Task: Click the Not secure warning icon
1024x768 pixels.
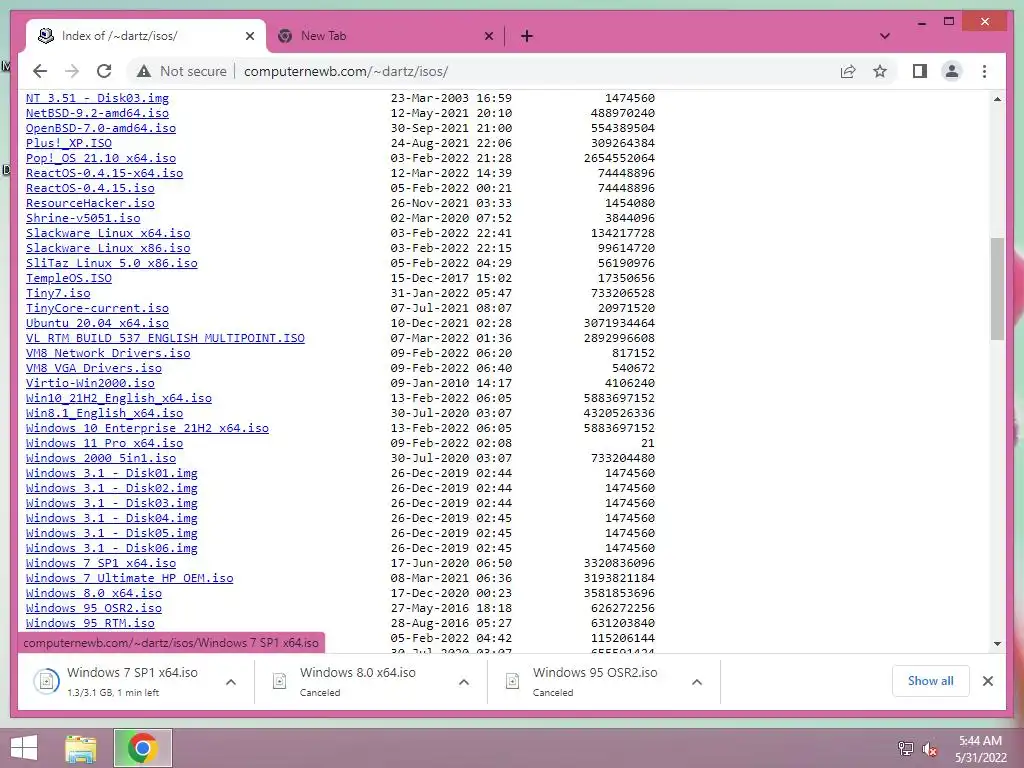Action: click(x=144, y=71)
